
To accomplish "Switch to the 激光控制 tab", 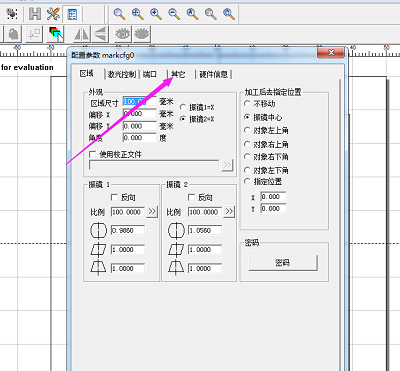I will tap(121, 74).
